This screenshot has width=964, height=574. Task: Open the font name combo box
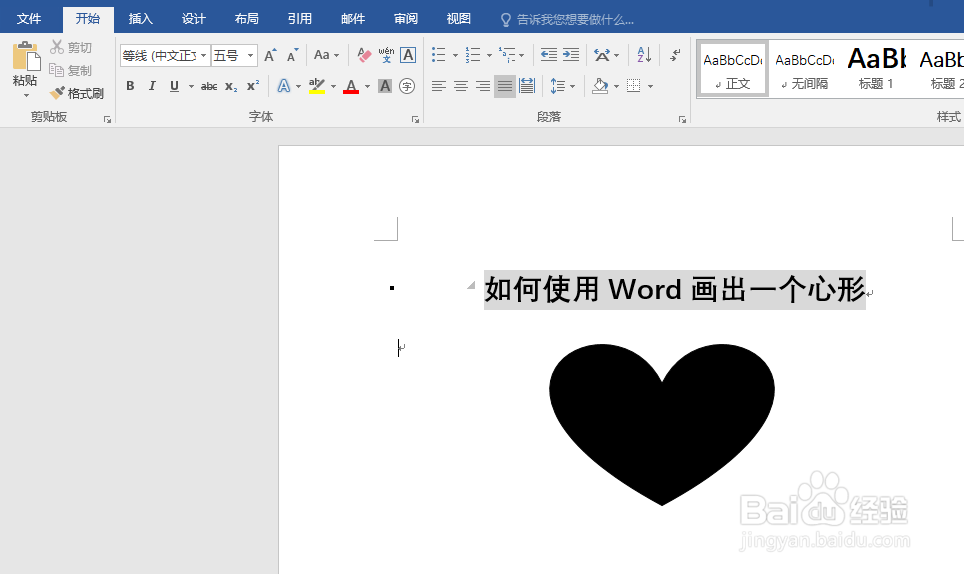point(165,56)
